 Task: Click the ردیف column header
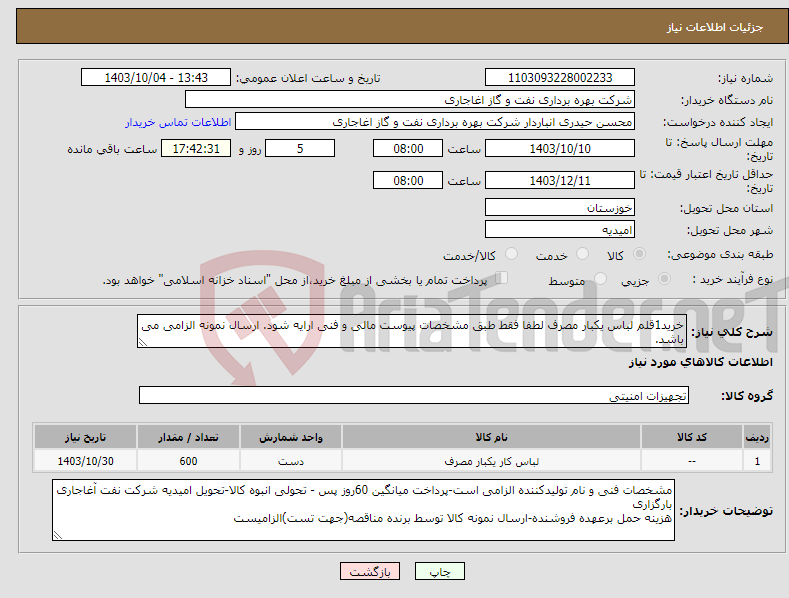click(757, 437)
